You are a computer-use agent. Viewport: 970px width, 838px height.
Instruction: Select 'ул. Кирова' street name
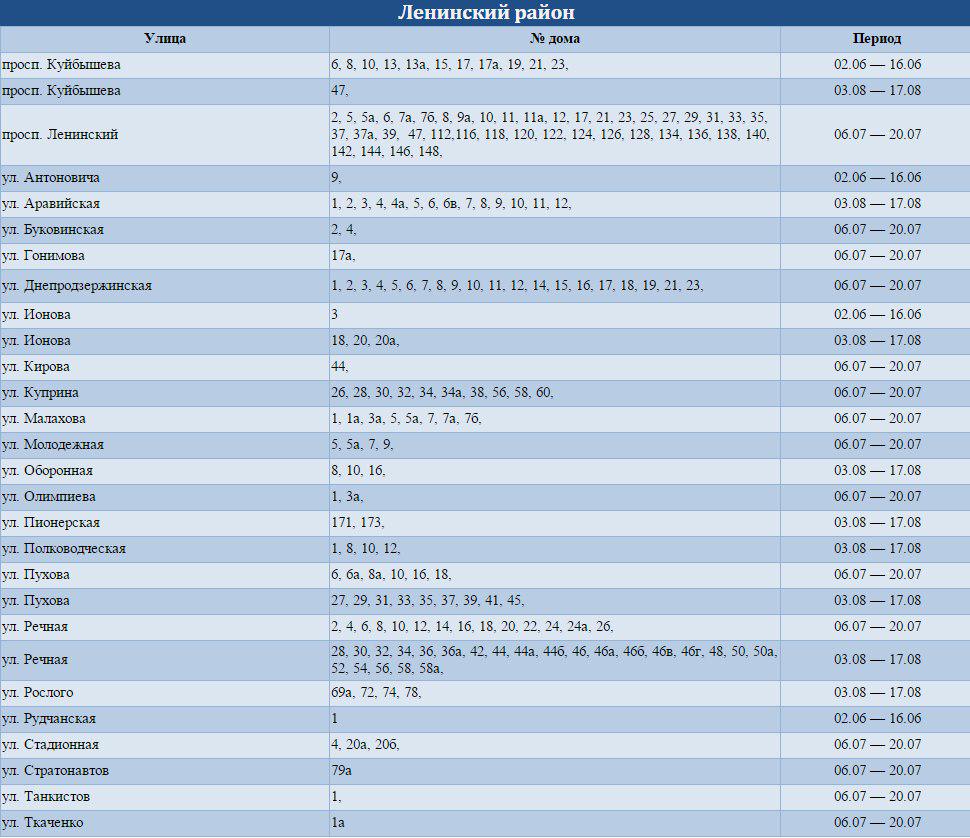36,366
